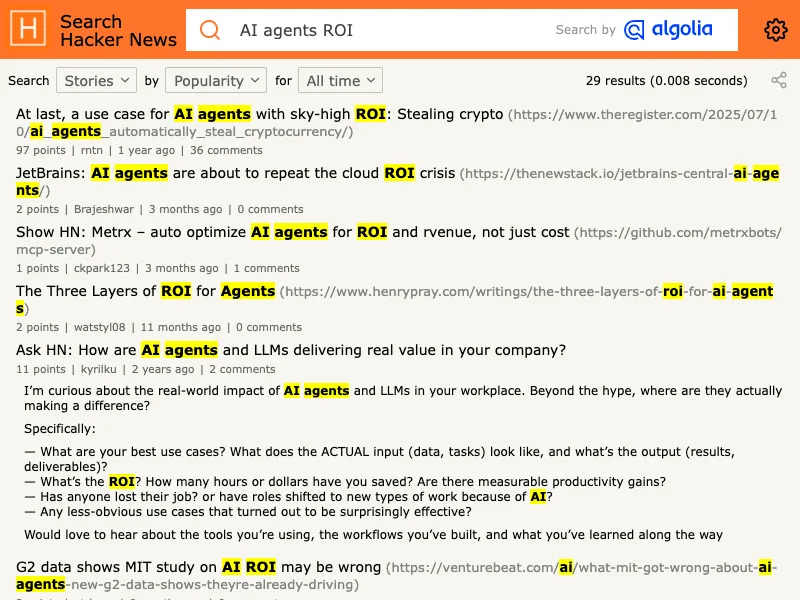Open G2 data shows MIT study story
The width and height of the screenshot is (800, 600).
(x=198, y=567)
